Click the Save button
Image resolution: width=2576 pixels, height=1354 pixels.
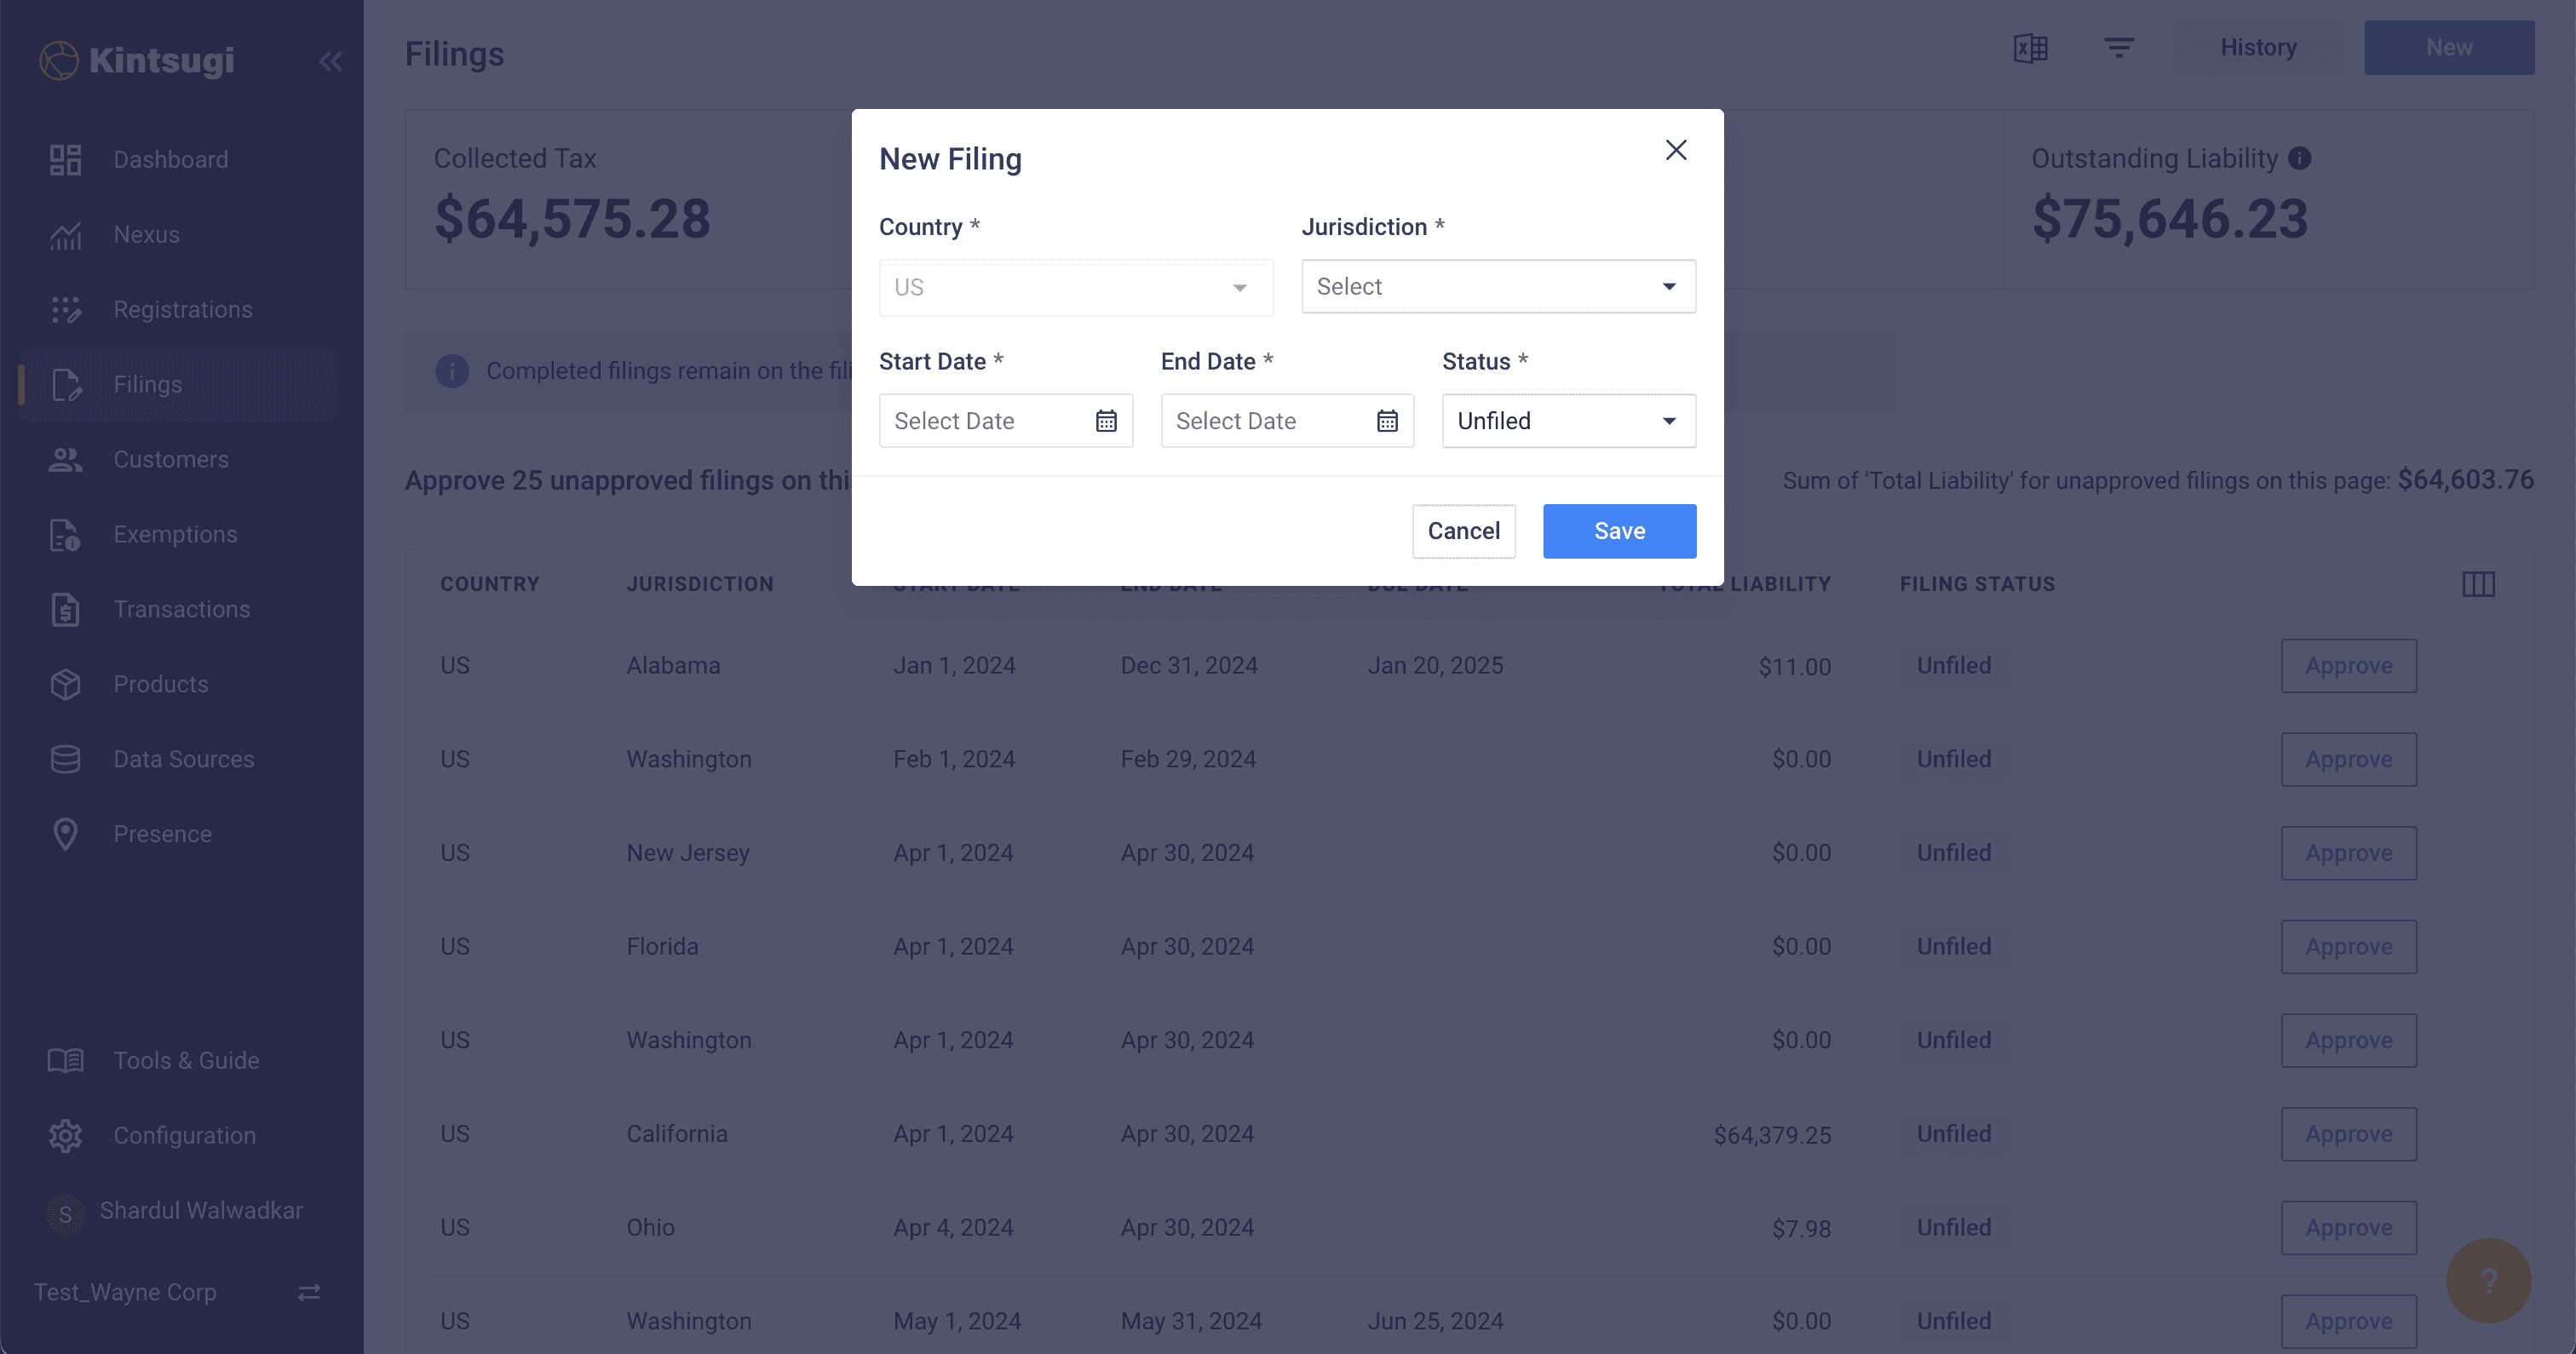1619,531
